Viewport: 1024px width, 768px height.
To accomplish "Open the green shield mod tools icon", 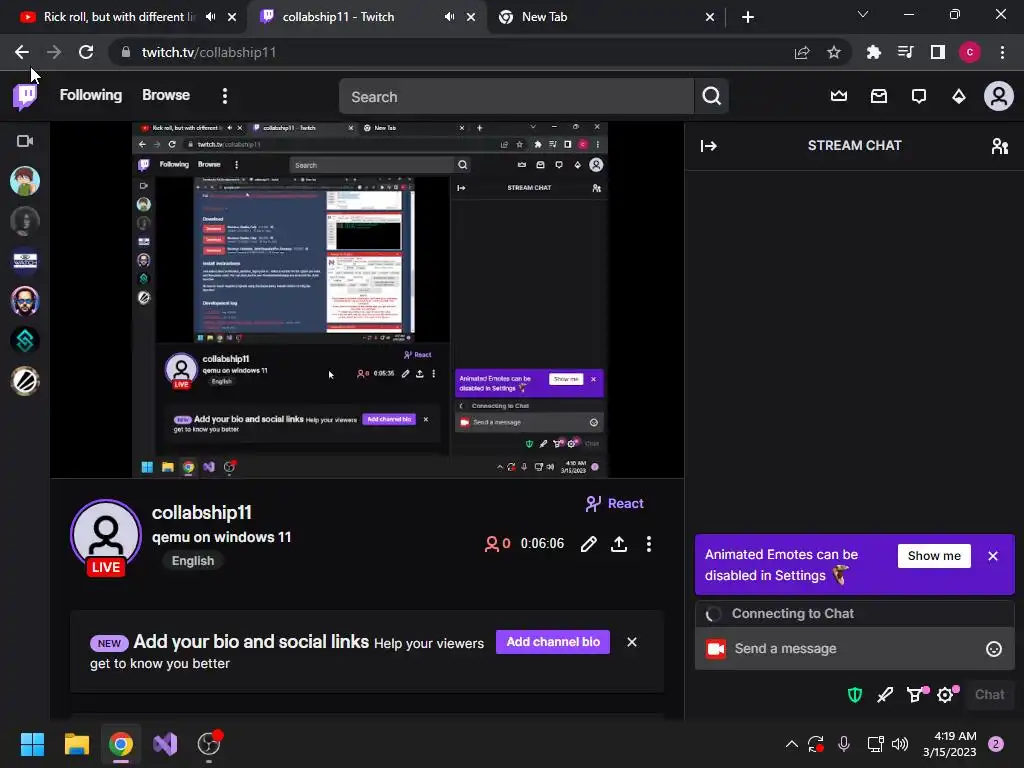I will pyautogui.click(x=854, y=695).
